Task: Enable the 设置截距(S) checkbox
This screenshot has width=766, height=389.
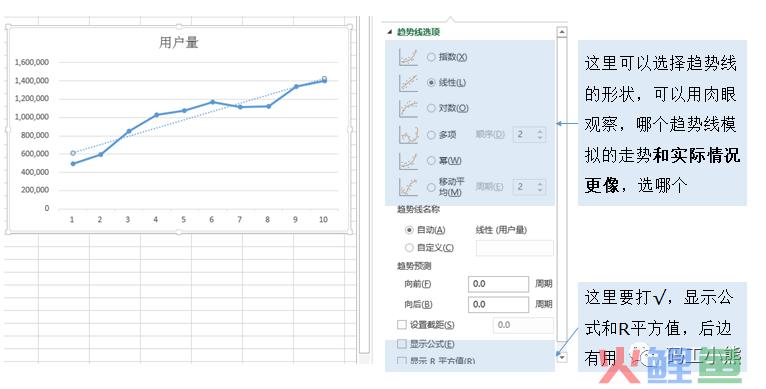Action: [402, 324]
